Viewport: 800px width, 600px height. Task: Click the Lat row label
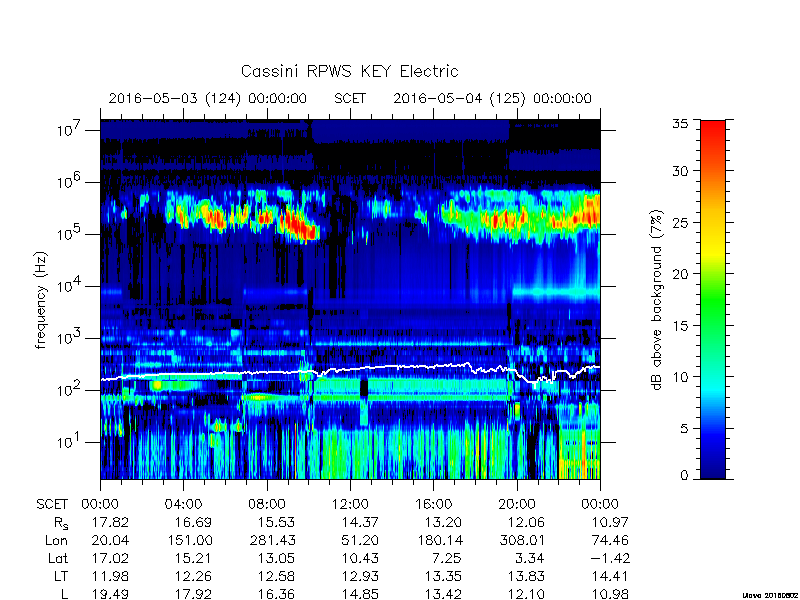click(58, 559)
